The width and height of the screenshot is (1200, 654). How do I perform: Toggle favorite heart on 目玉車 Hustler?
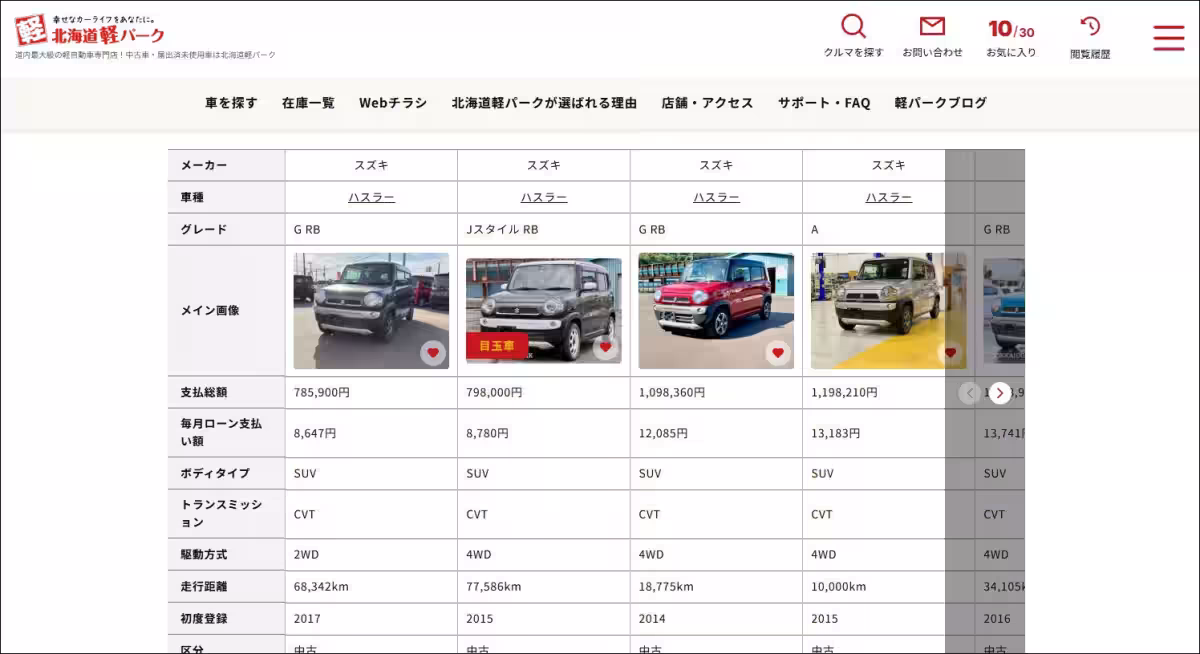pos(605,348)
